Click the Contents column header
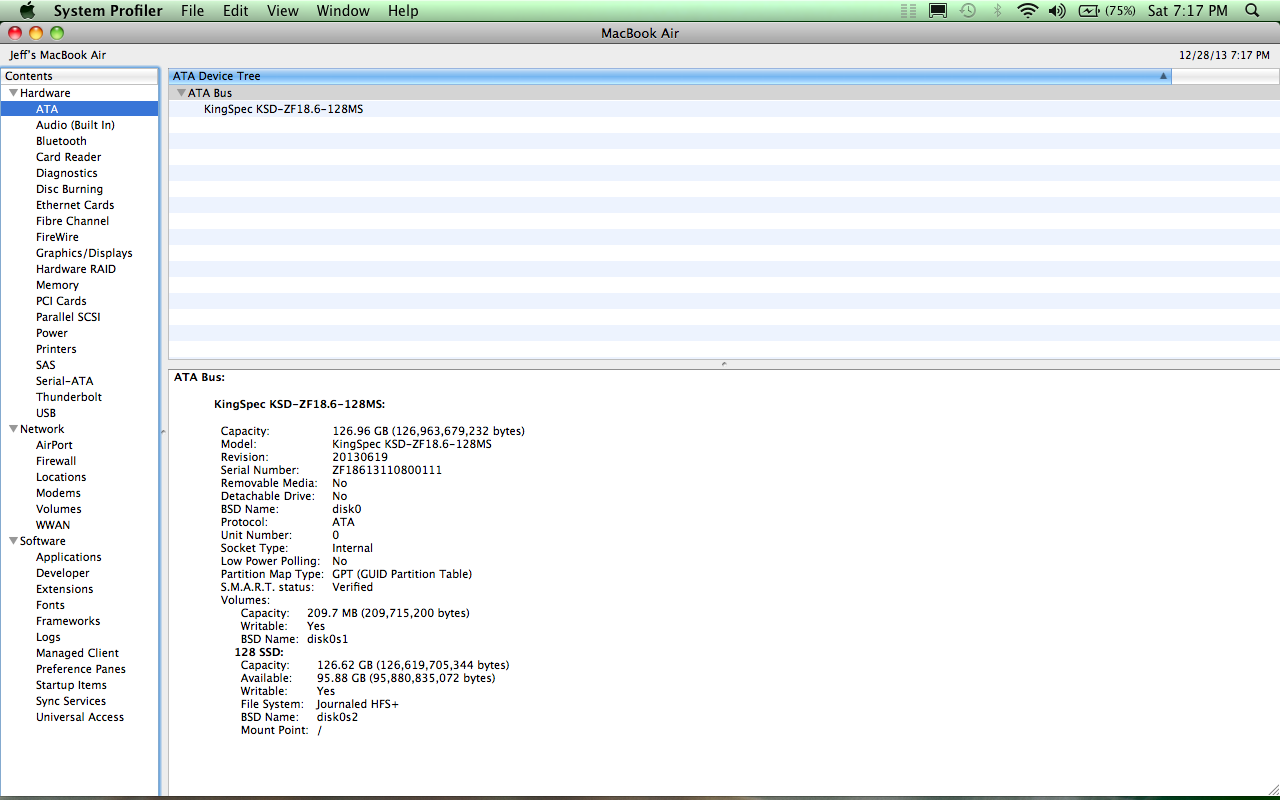Image resolution: width=1280 pixels, height=800 pixels. (80, 76)
